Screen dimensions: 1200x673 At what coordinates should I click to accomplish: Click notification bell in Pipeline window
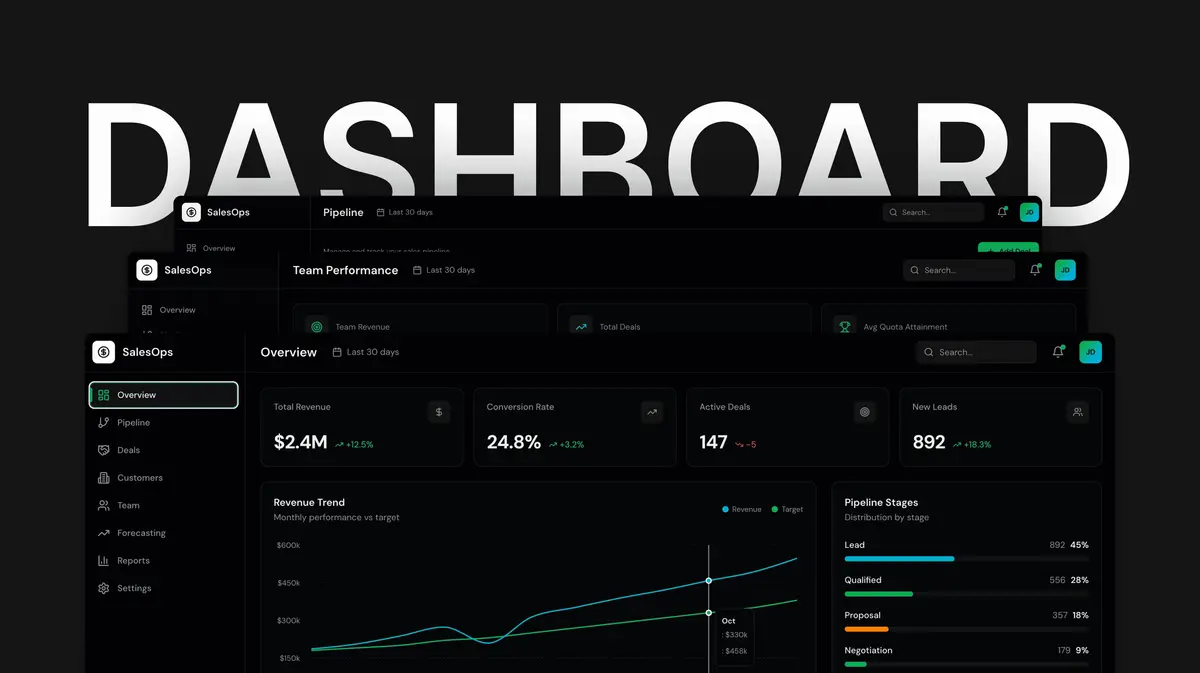(x=1002, y=212)
